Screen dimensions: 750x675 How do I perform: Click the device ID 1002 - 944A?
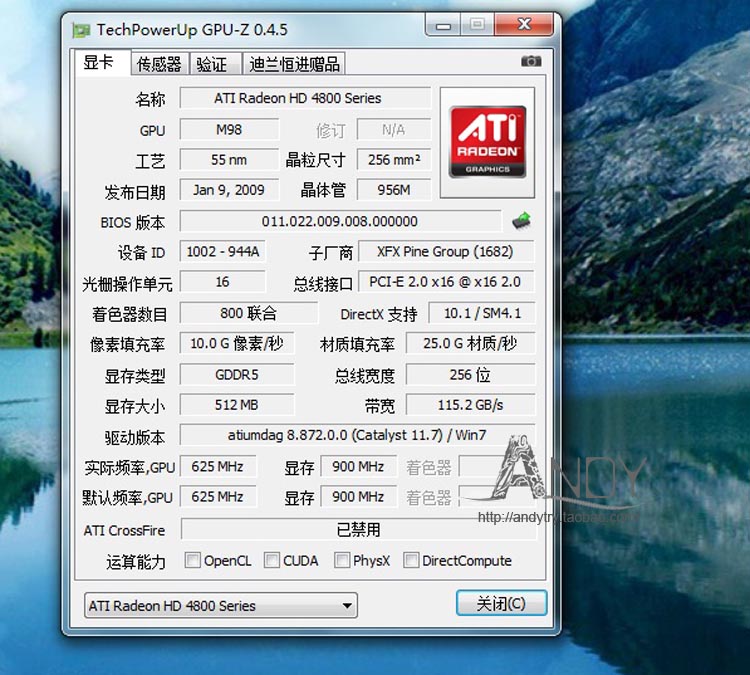pyautogui.click(x=223, y=252)
